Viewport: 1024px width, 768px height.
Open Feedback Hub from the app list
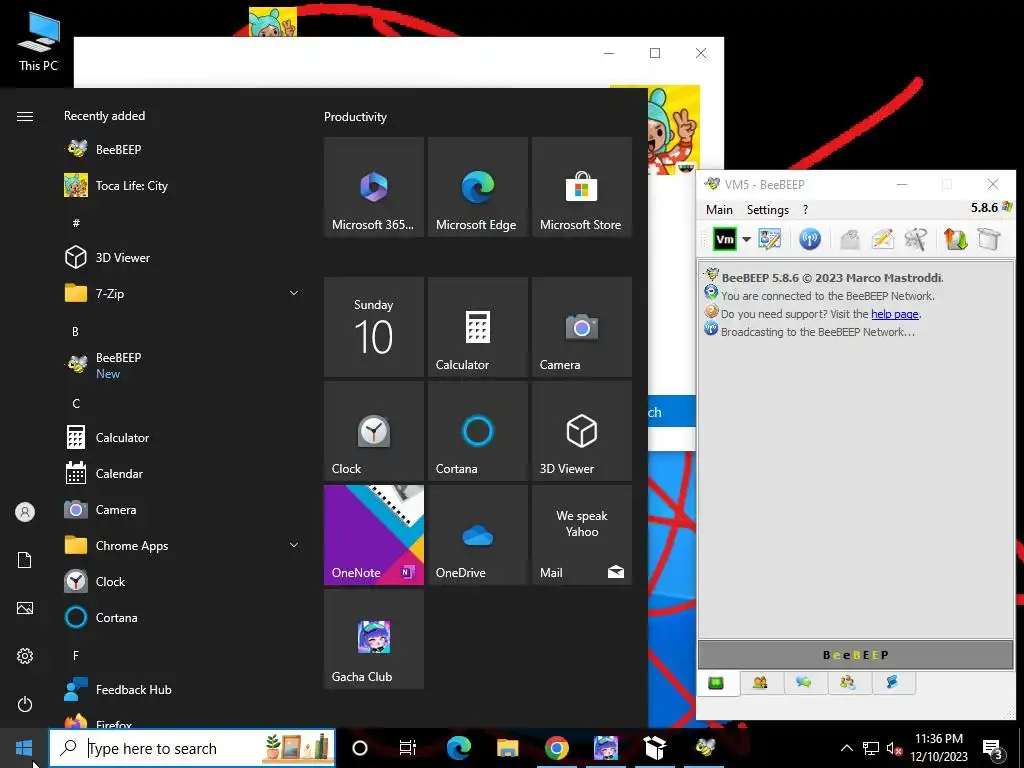tap(183, 690)
